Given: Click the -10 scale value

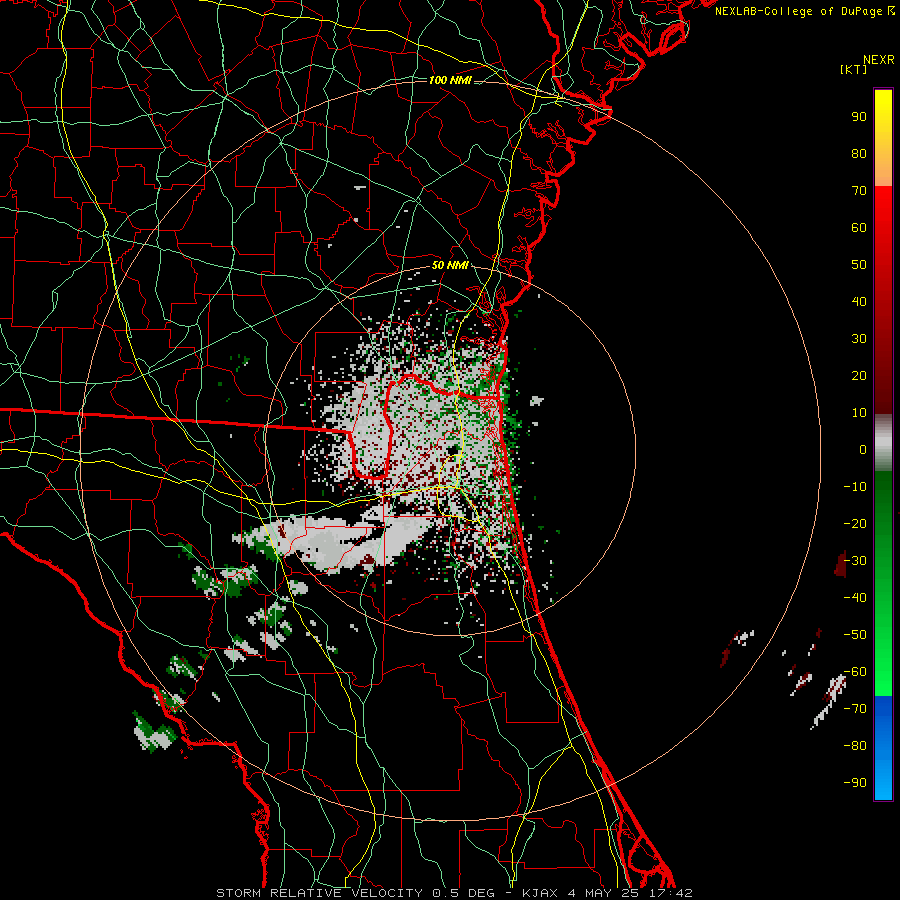Looking at the screenshot, I should point(855,487).
